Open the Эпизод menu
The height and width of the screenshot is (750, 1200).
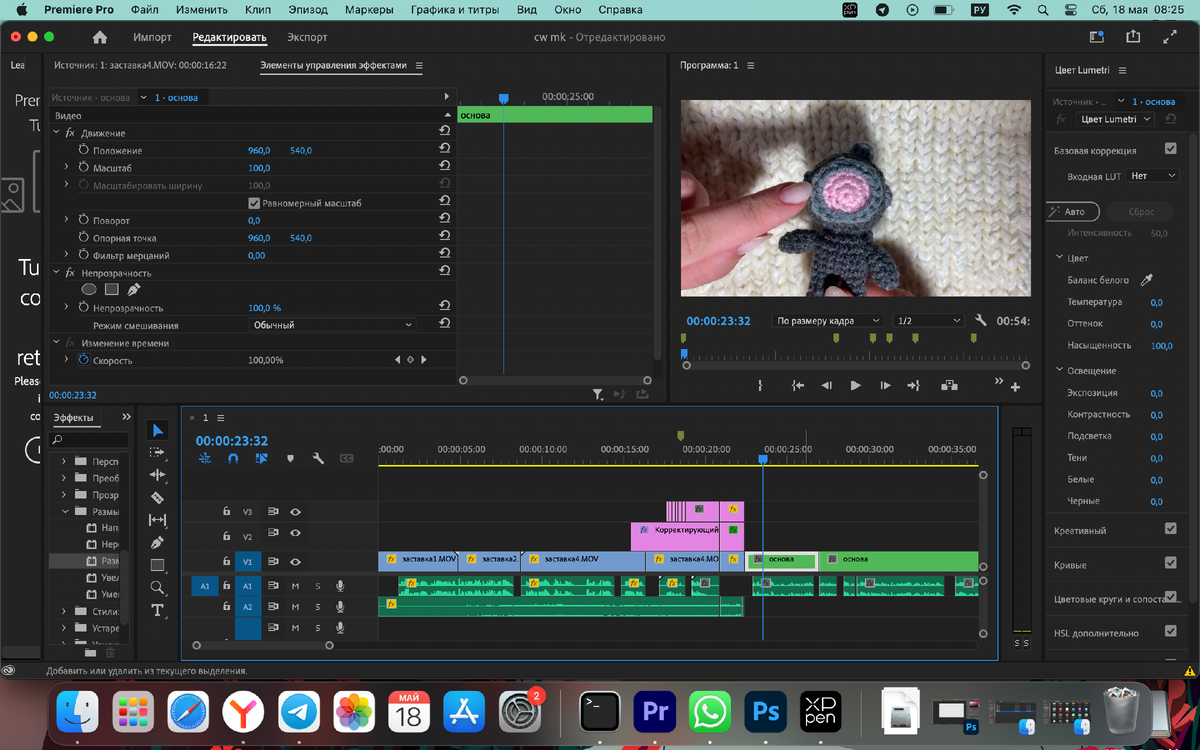coord(308,10)
